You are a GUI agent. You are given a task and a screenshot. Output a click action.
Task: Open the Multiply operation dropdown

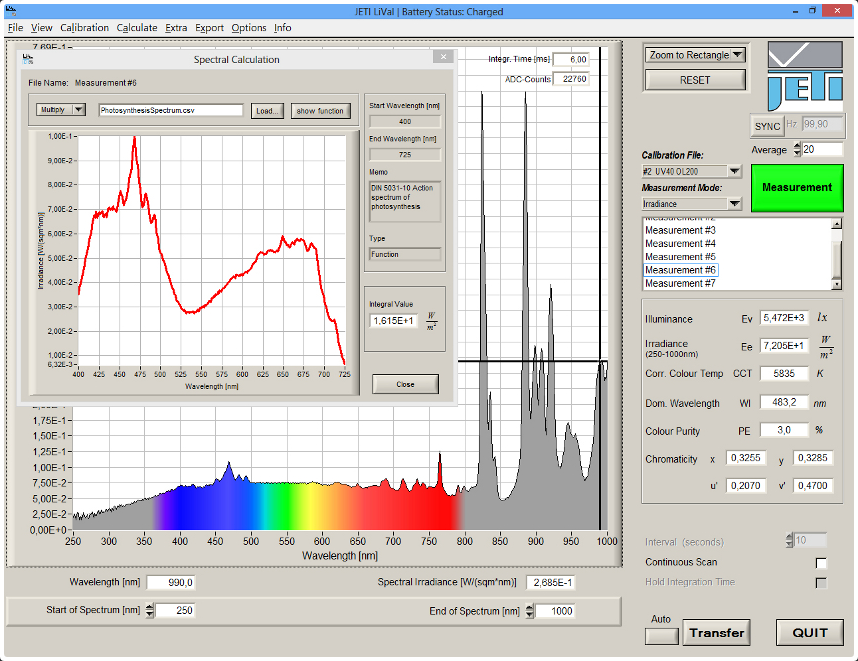coord(79,110)
